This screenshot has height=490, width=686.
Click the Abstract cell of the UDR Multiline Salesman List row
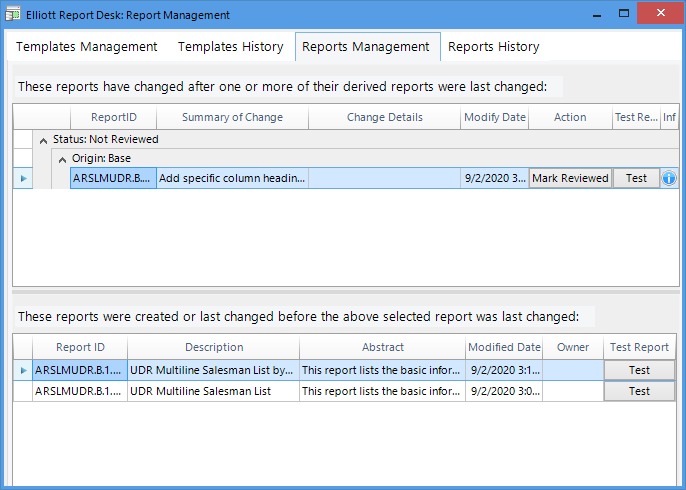(383, 391)
